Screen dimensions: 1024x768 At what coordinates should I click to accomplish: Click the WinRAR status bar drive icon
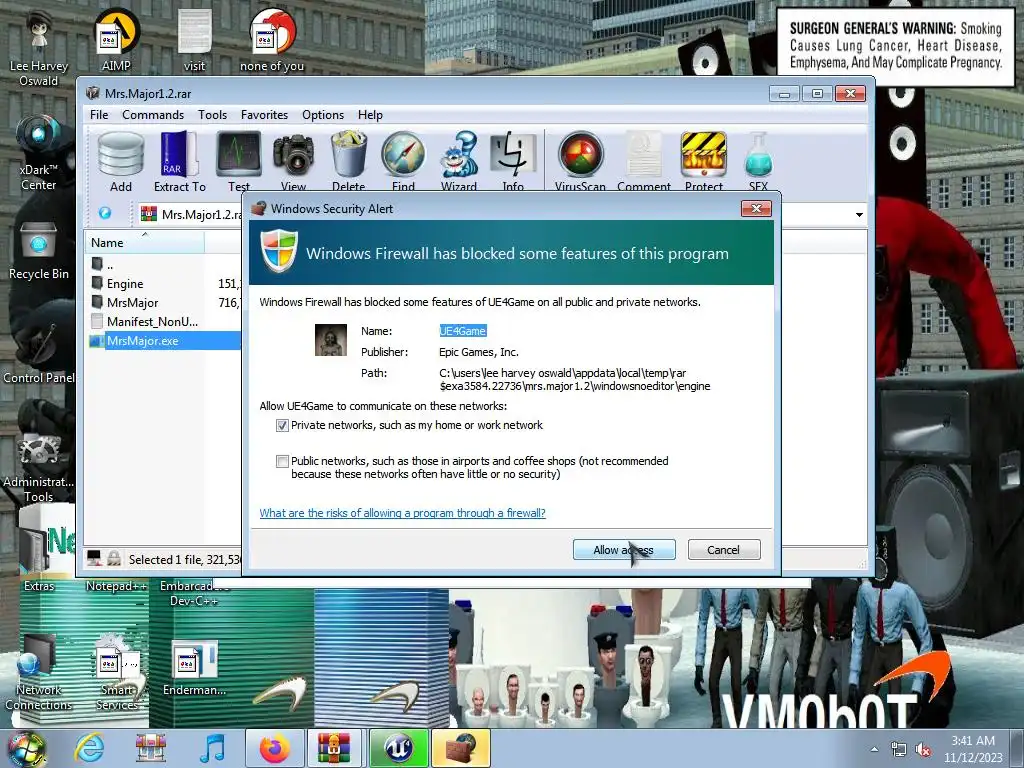pos(95,558)
